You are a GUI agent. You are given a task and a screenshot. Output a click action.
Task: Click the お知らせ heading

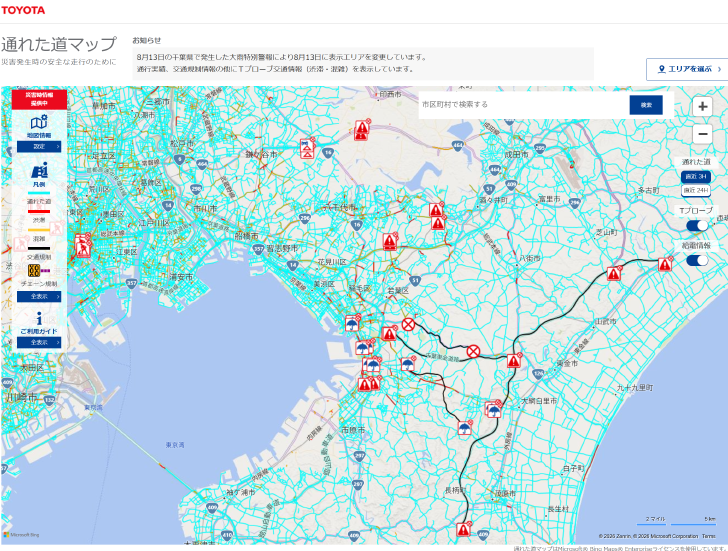tap(147, 40)
